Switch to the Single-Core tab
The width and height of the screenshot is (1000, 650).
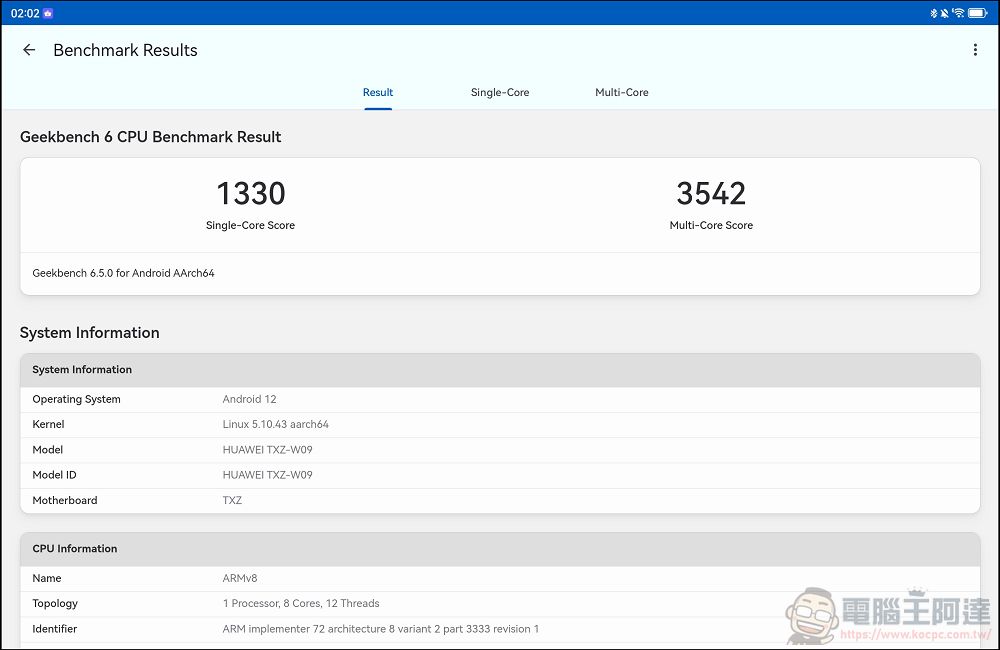pyautogui.click(x=500, y=92)
